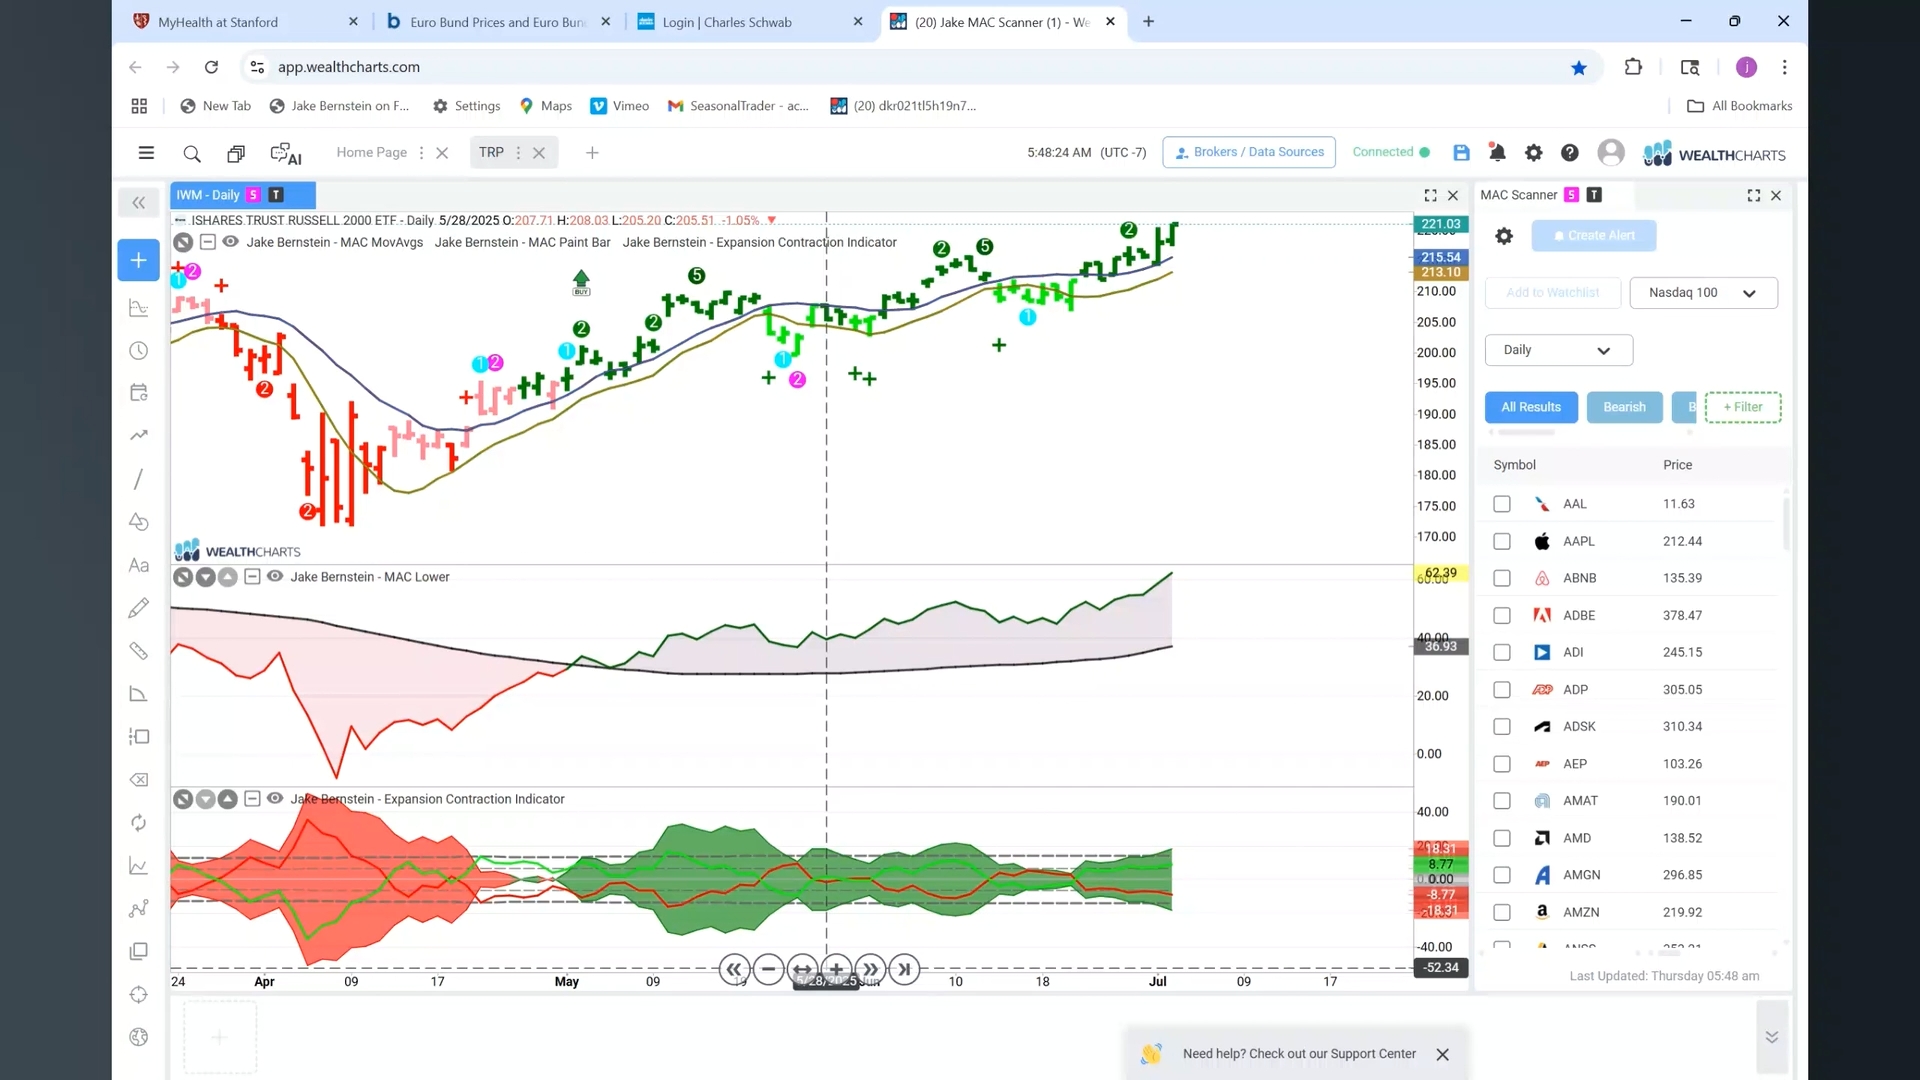Open Home Page tab options menu
The image size is (1920, 1080).
coord(421,153)
